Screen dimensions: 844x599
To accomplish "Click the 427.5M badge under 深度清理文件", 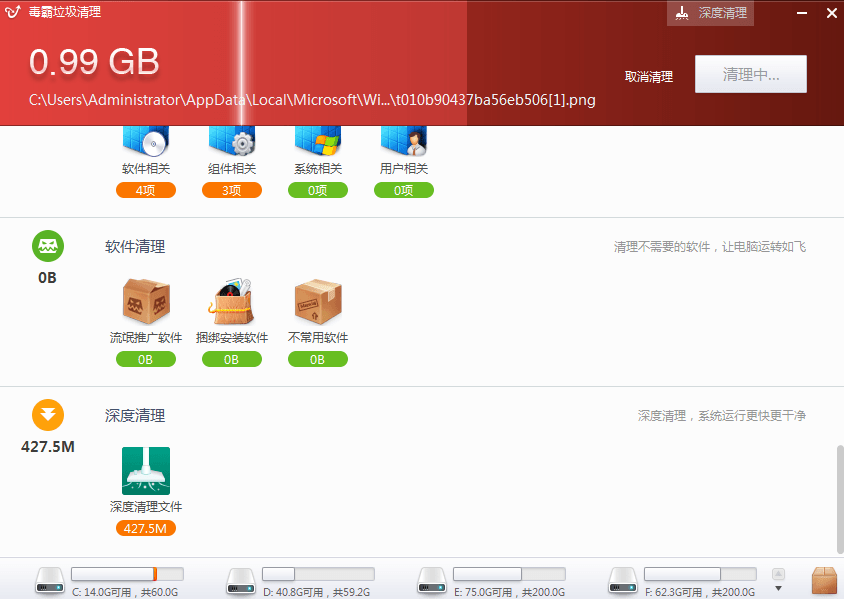I will click(146, 527).
